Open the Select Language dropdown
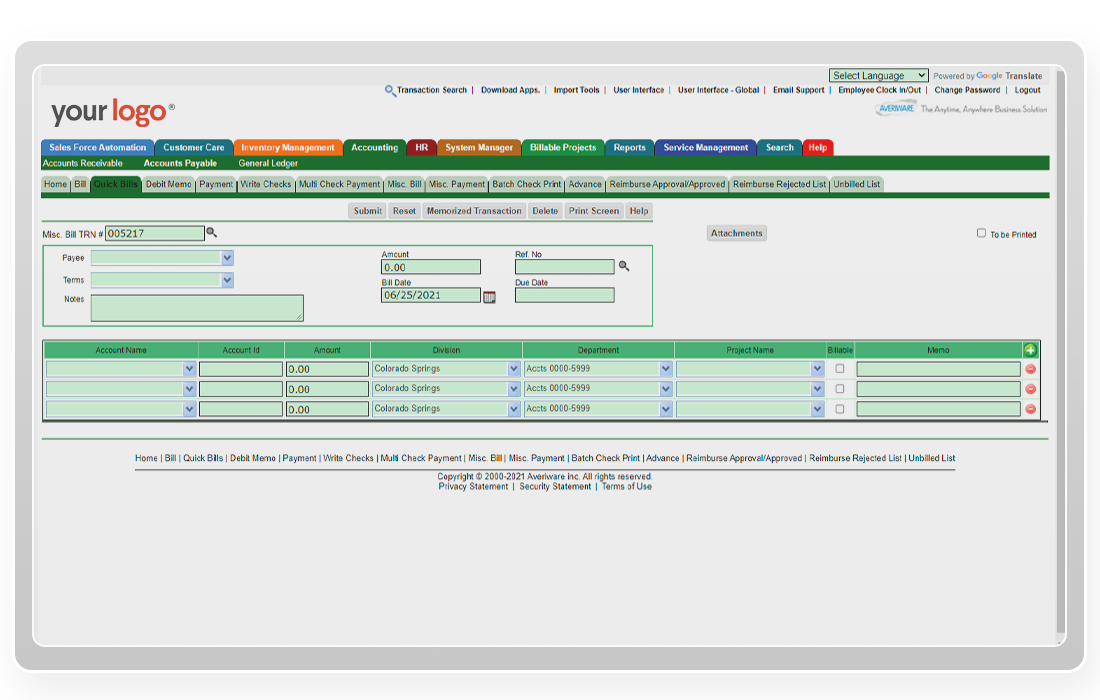The height and width of the screenshot is (700, 1100). pos(878,75)
